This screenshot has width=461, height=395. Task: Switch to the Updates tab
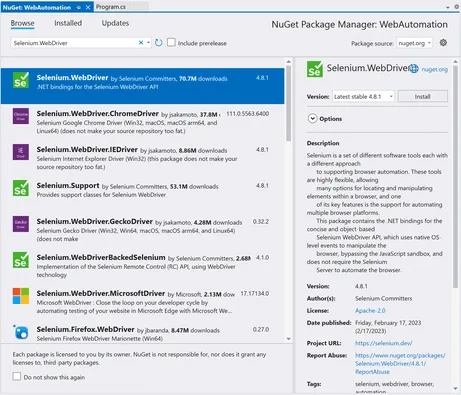(x=115, y=23)
